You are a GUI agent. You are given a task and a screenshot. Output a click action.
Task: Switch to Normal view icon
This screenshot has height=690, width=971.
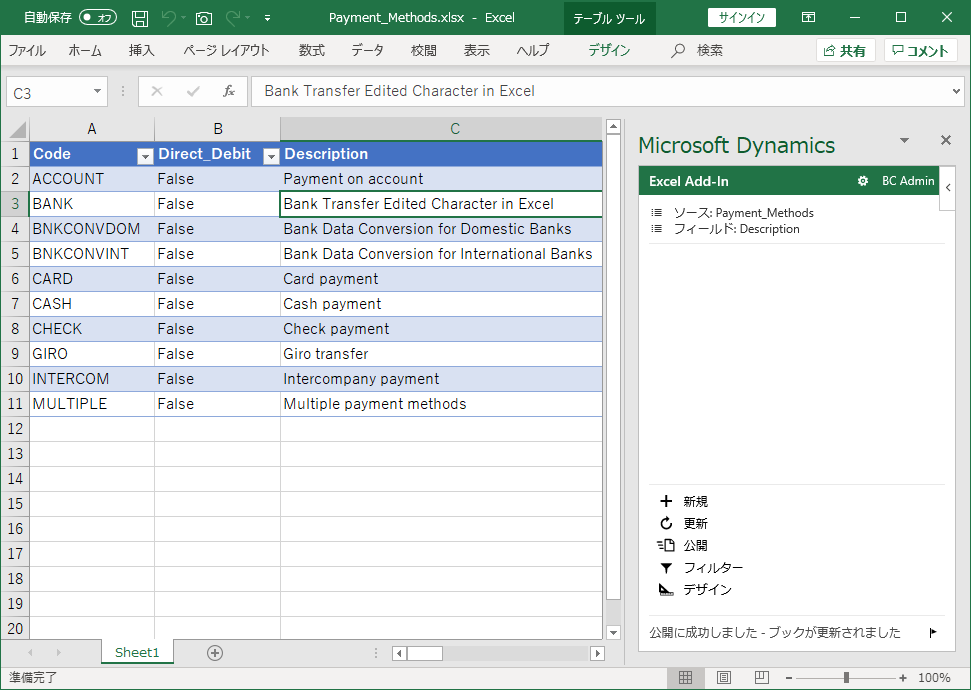(x=686, y=678)
